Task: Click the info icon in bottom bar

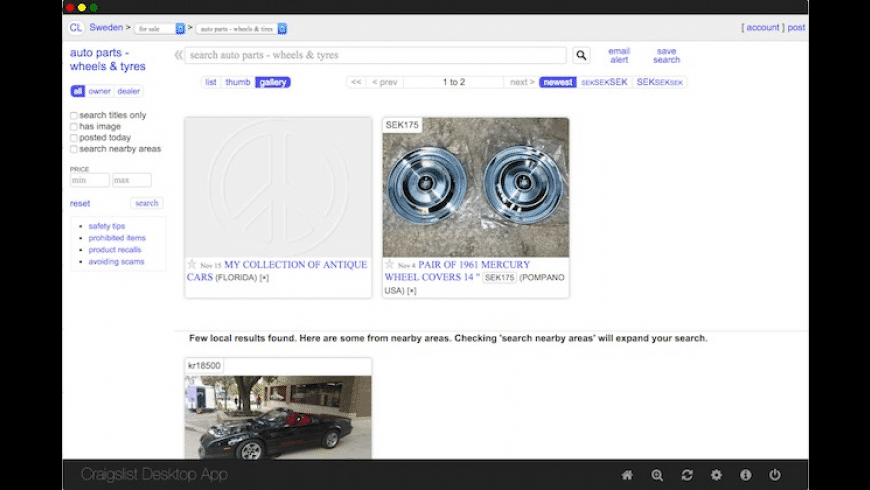Action: pos(746,475)
